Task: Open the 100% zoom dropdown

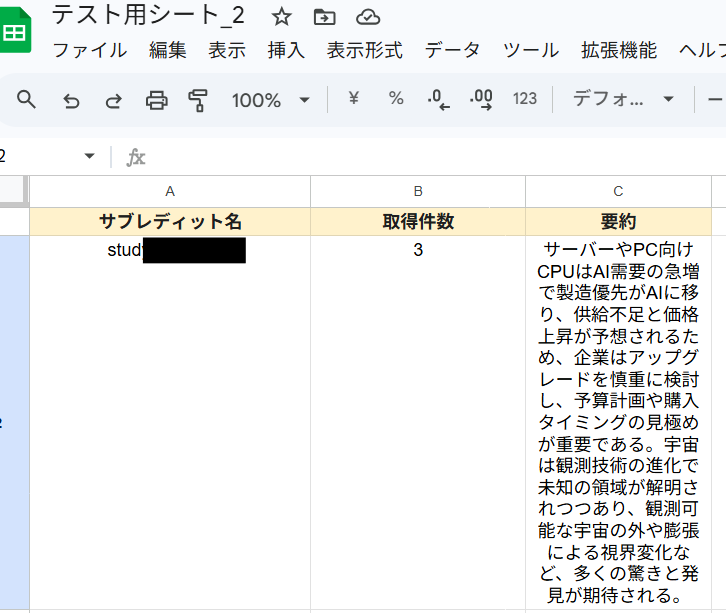Action: pyautogui.click(x=271, y=100)
